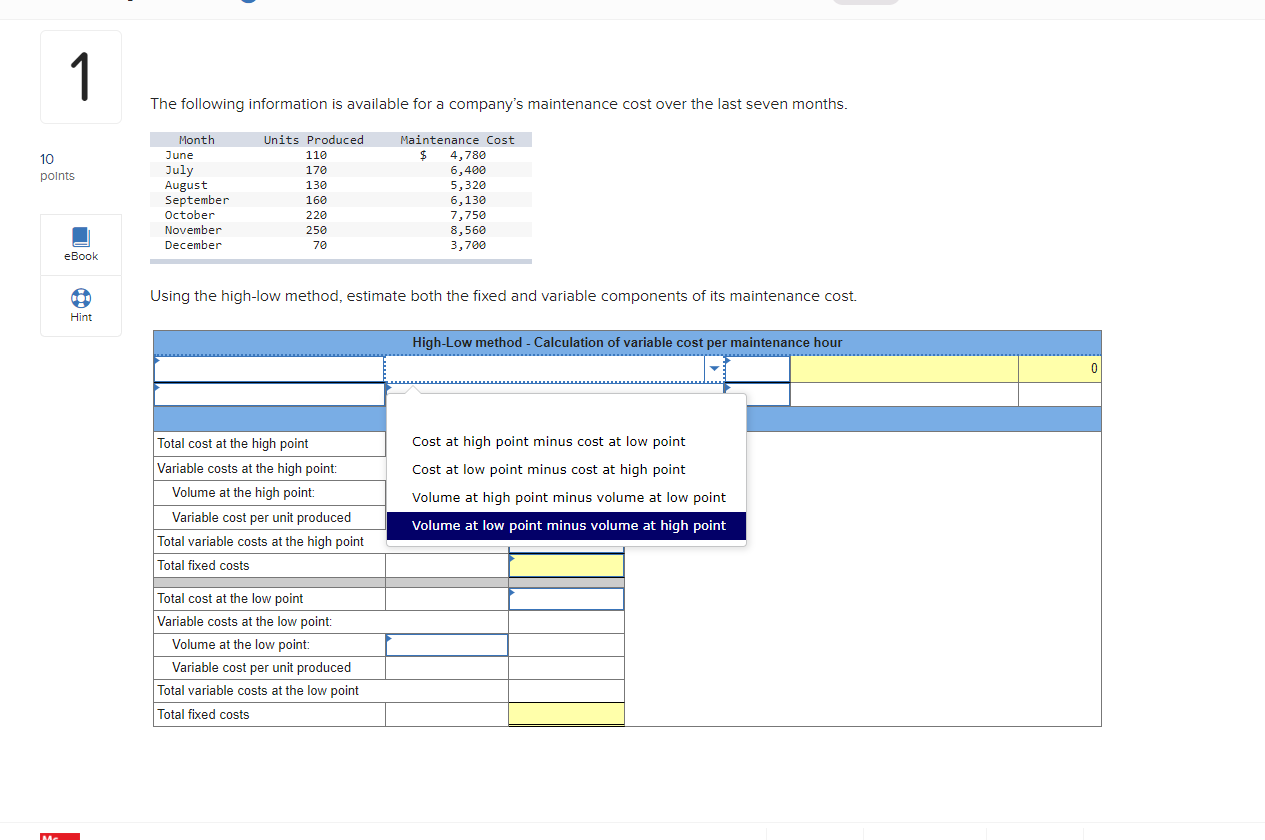
Task: Click the yellow result cell showing 0
Action: pos(1059,368)
